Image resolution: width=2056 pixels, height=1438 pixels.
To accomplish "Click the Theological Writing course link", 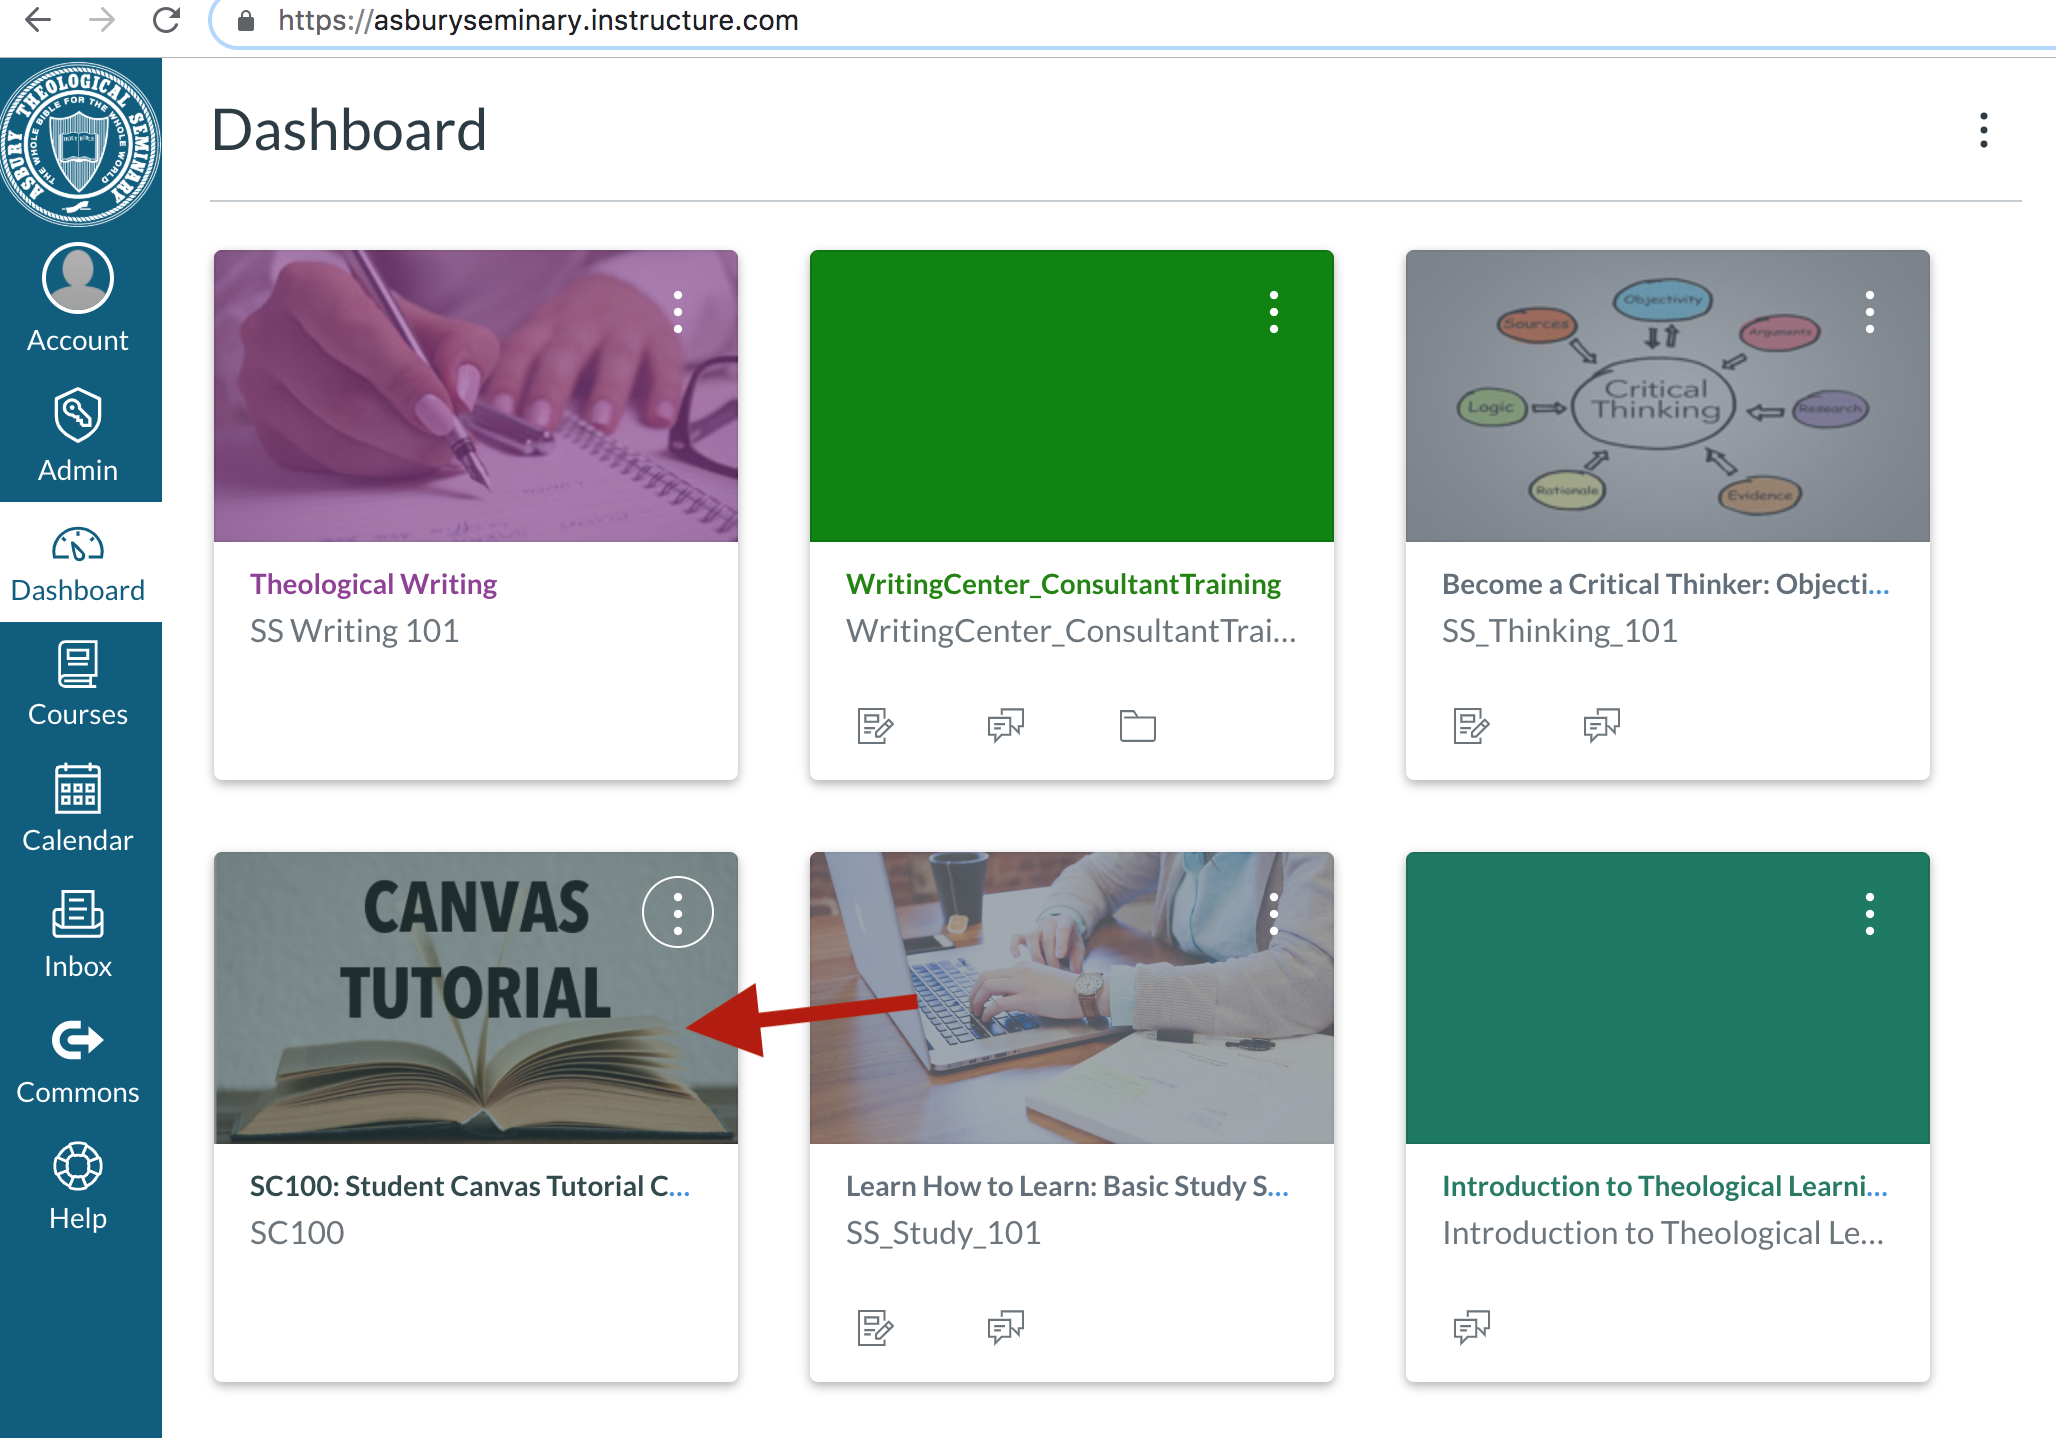I will click(373, 584).
